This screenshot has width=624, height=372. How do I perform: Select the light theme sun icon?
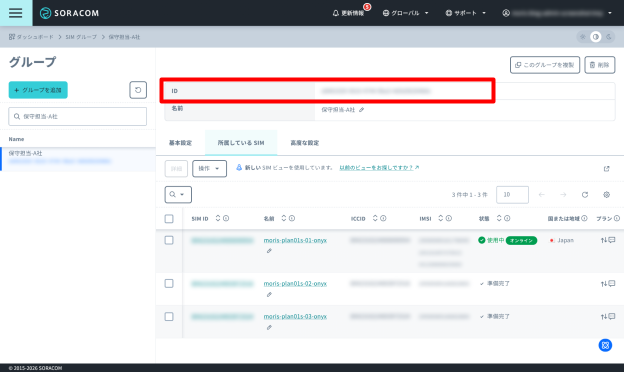tap(583, 37)
